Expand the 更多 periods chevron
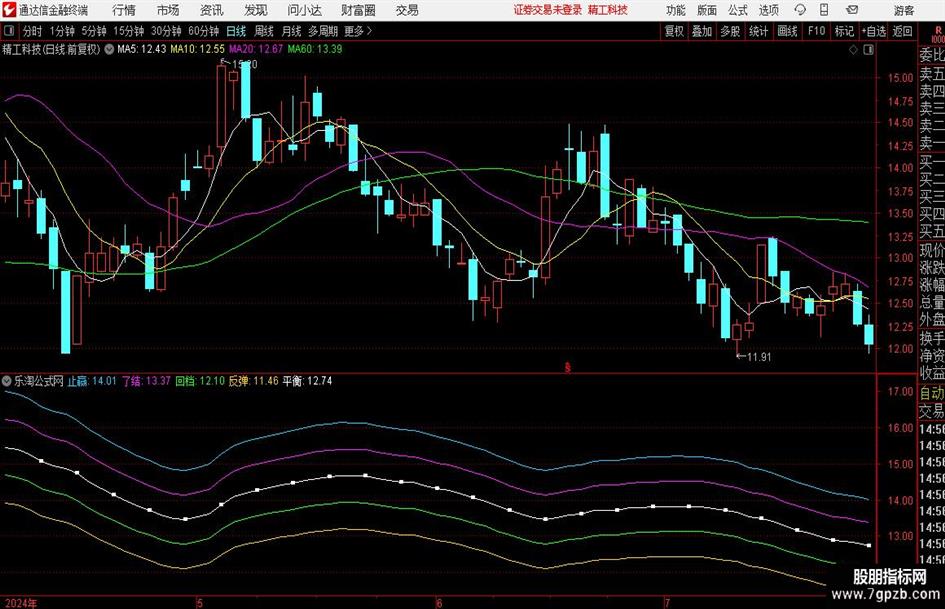The image size is (945, 609). click(x=369, y=31)
